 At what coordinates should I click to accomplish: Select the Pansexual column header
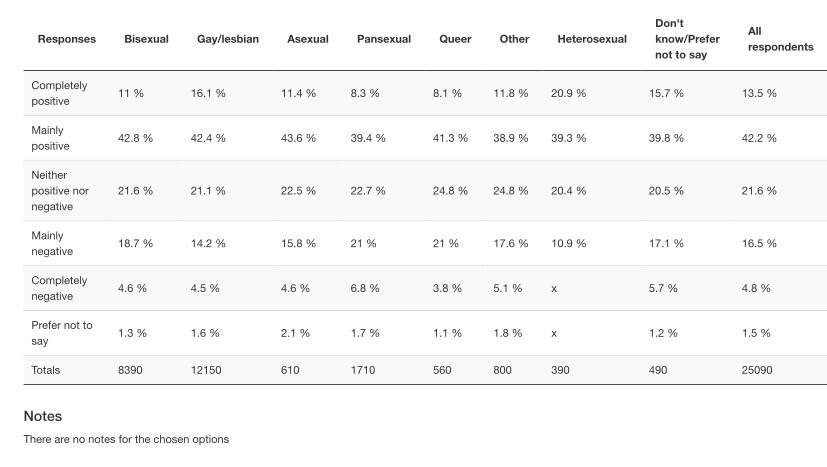pyautogui.click(x=383, y=39)
